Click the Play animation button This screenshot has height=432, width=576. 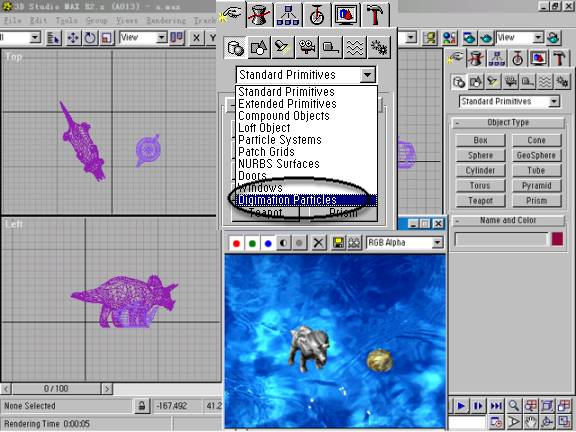point(461,406)
